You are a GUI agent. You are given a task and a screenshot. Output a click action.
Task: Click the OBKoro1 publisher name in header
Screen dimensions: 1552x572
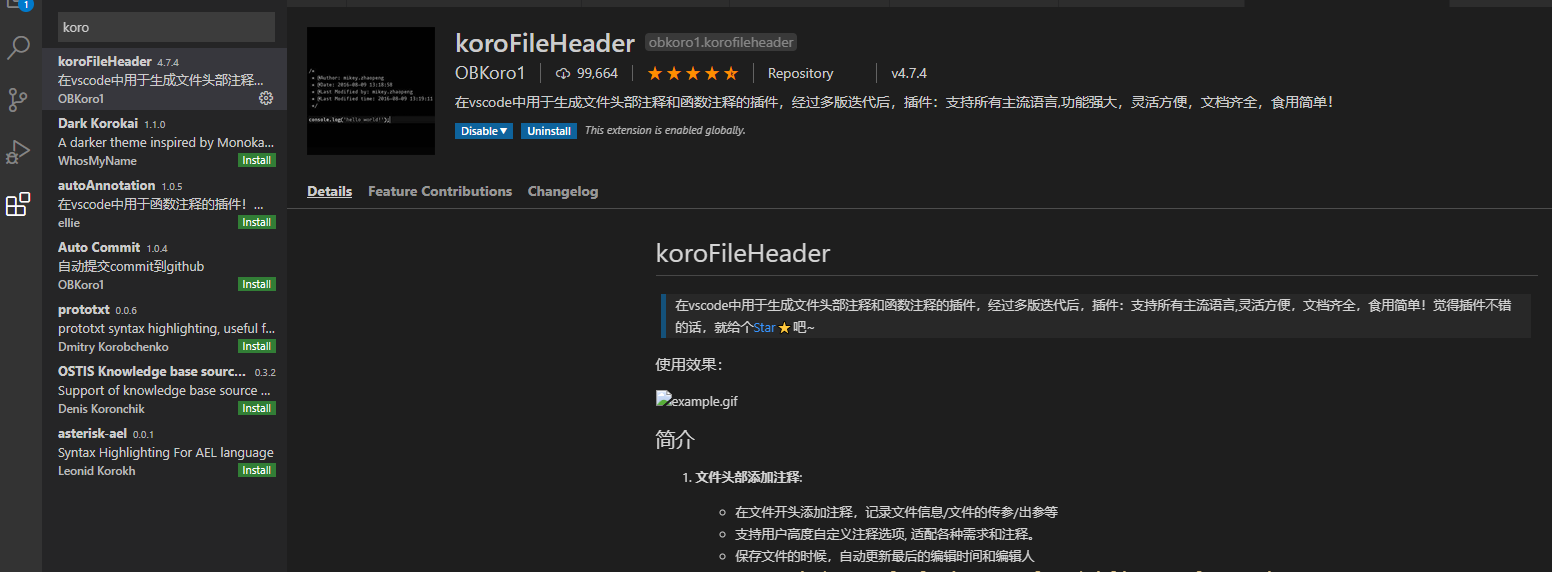(x=490, y=73)
